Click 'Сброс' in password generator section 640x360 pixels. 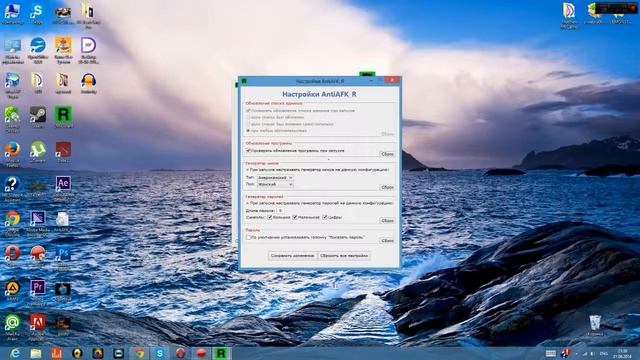coord(387,220)
